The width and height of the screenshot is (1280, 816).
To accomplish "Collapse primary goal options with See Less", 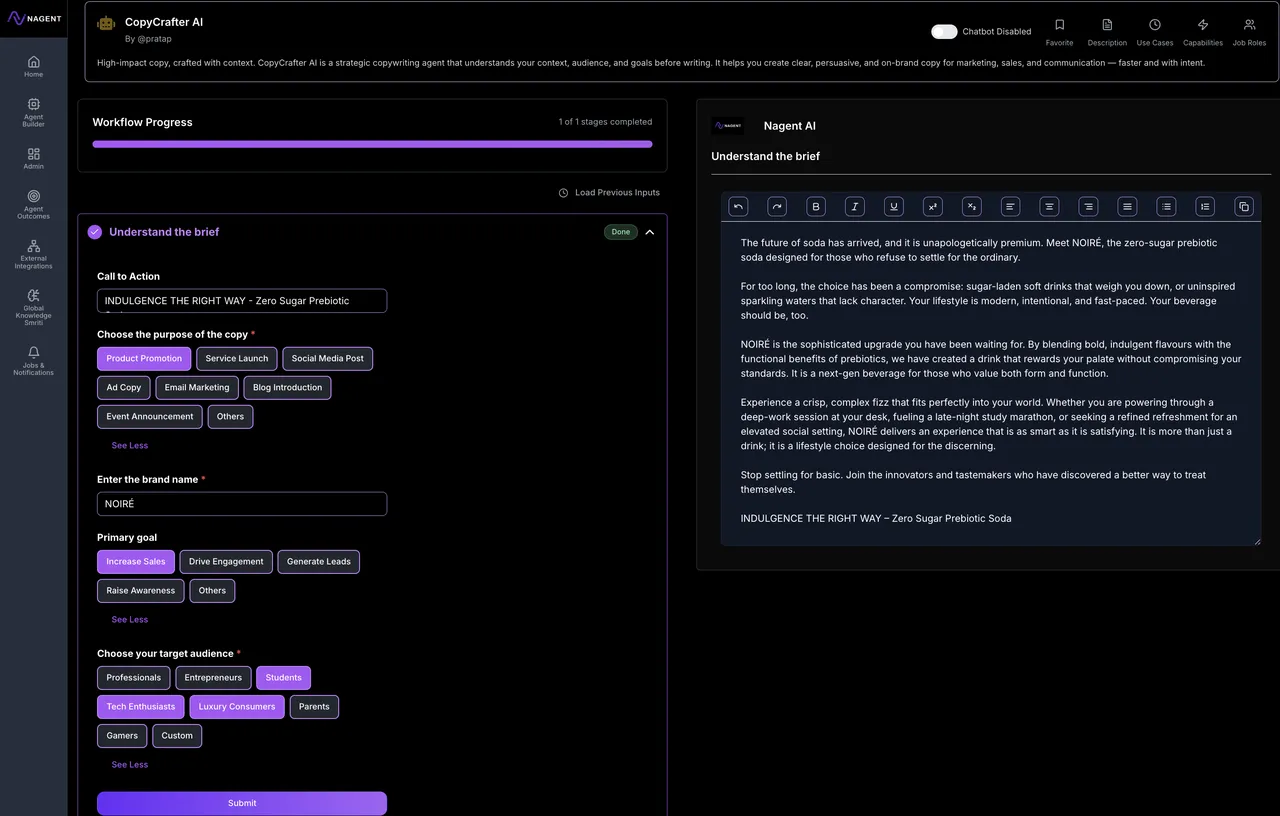I will (x=130, y=620).
